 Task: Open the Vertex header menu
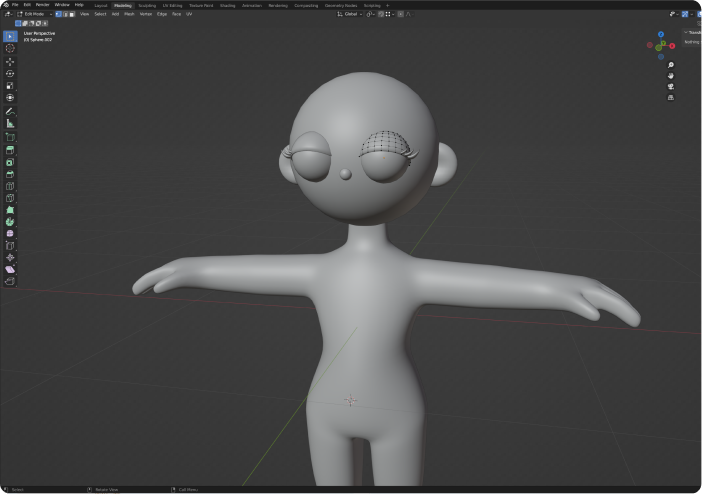pyautogui.click(x=146, y=14)
